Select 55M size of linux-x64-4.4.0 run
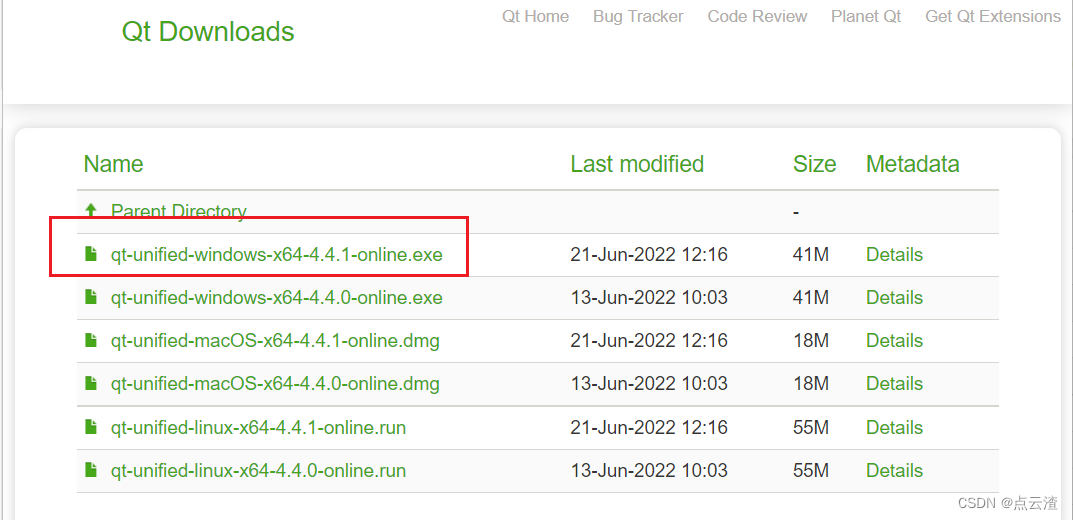The height and width of the screenshot is (520, 1073). (x=811, y=471)
